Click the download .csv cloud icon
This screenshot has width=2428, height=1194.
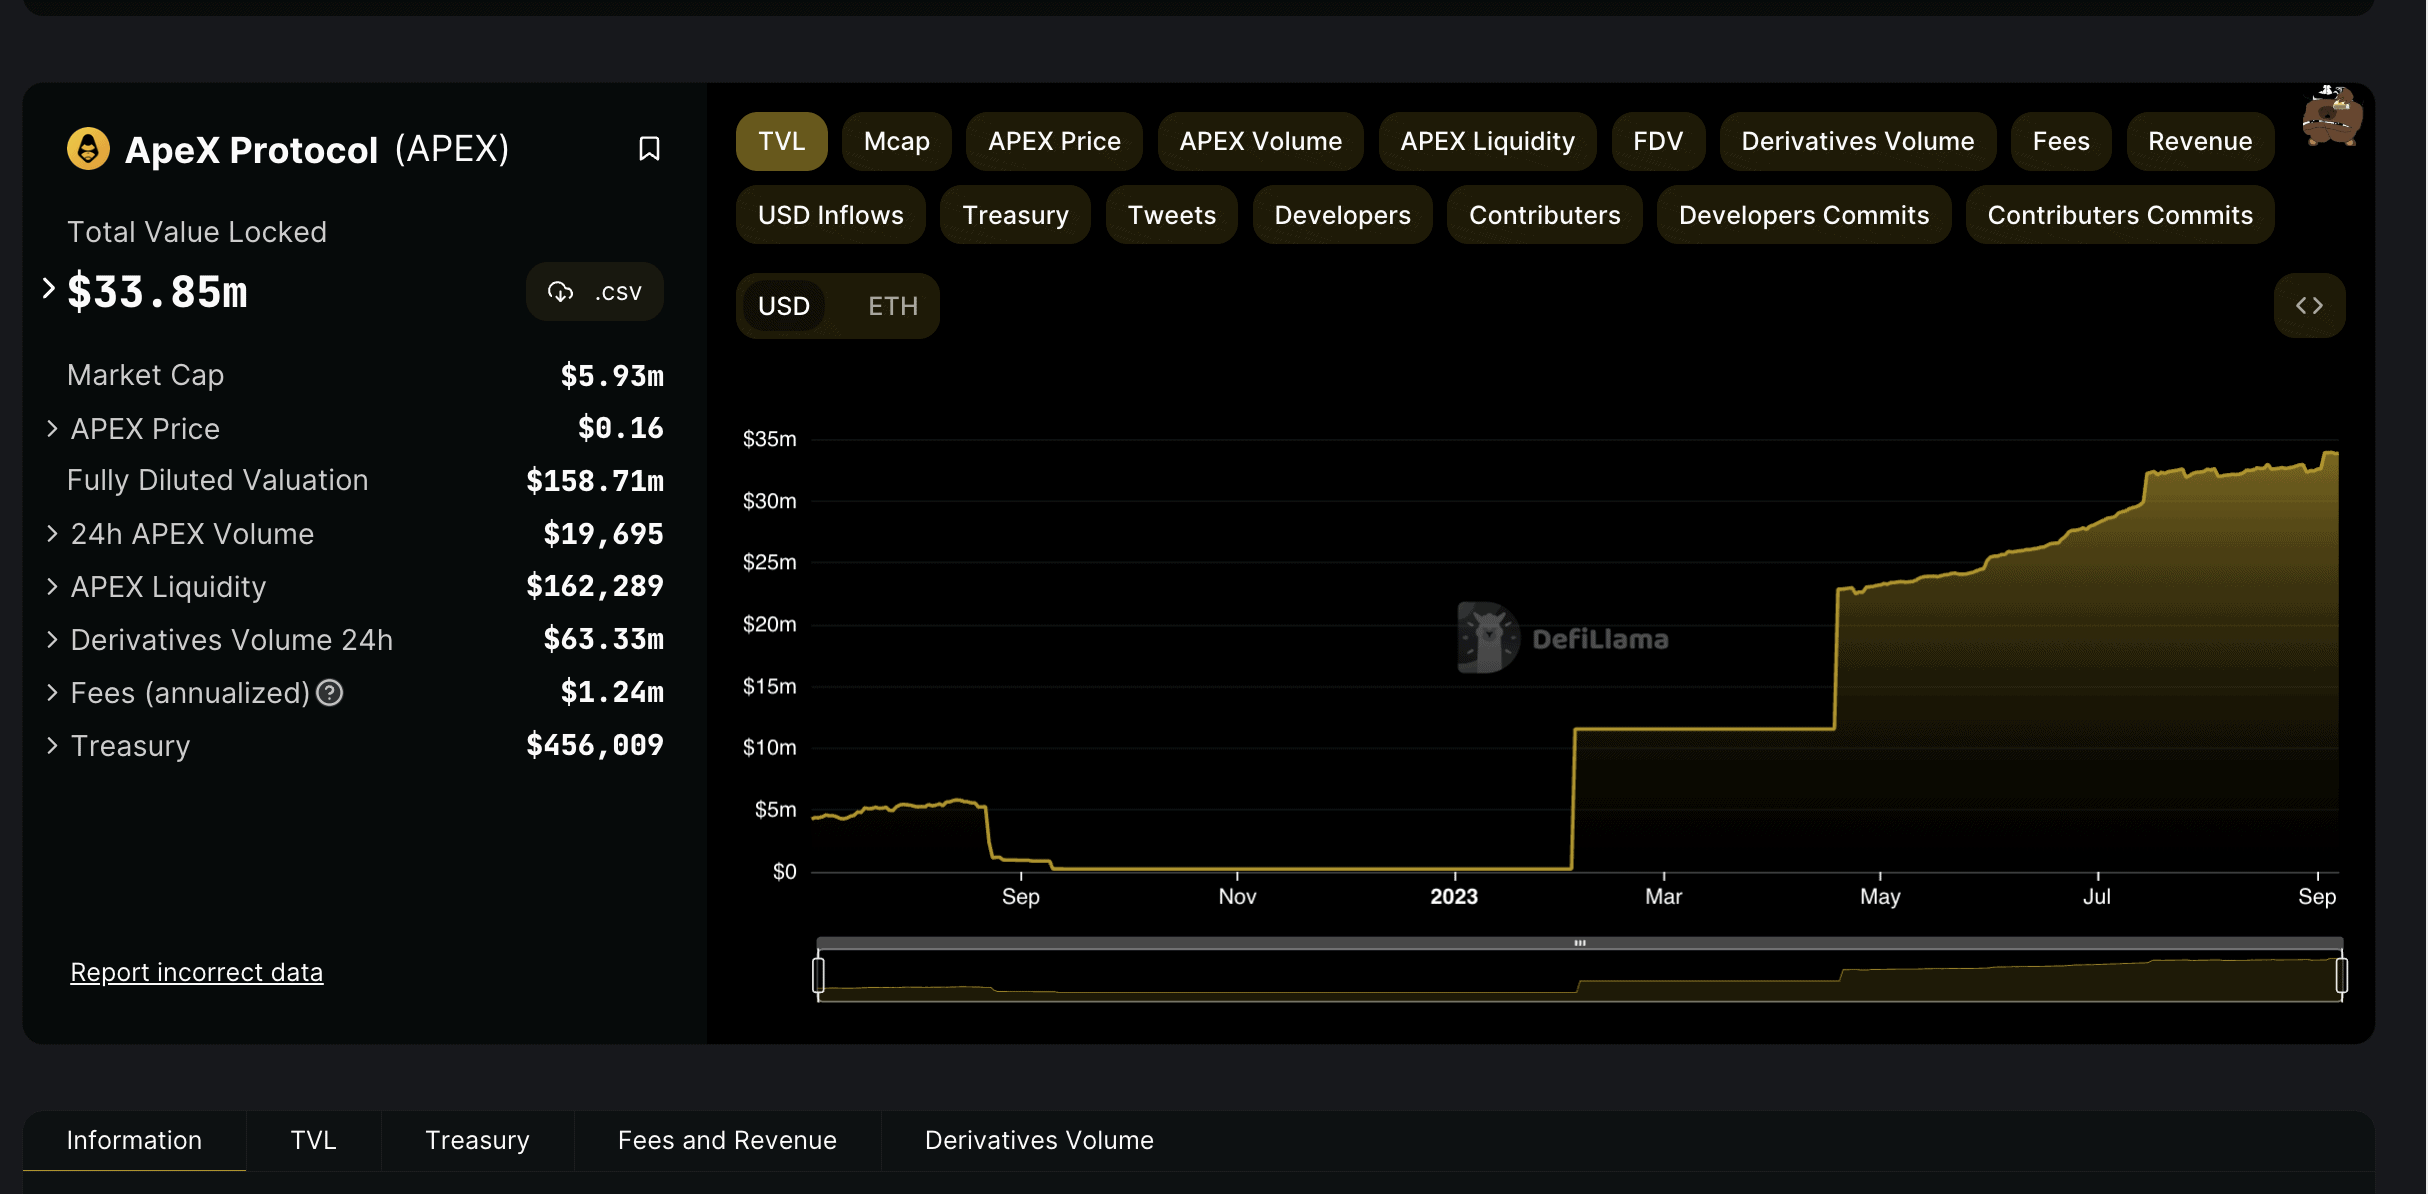click(x=560, y=292)
